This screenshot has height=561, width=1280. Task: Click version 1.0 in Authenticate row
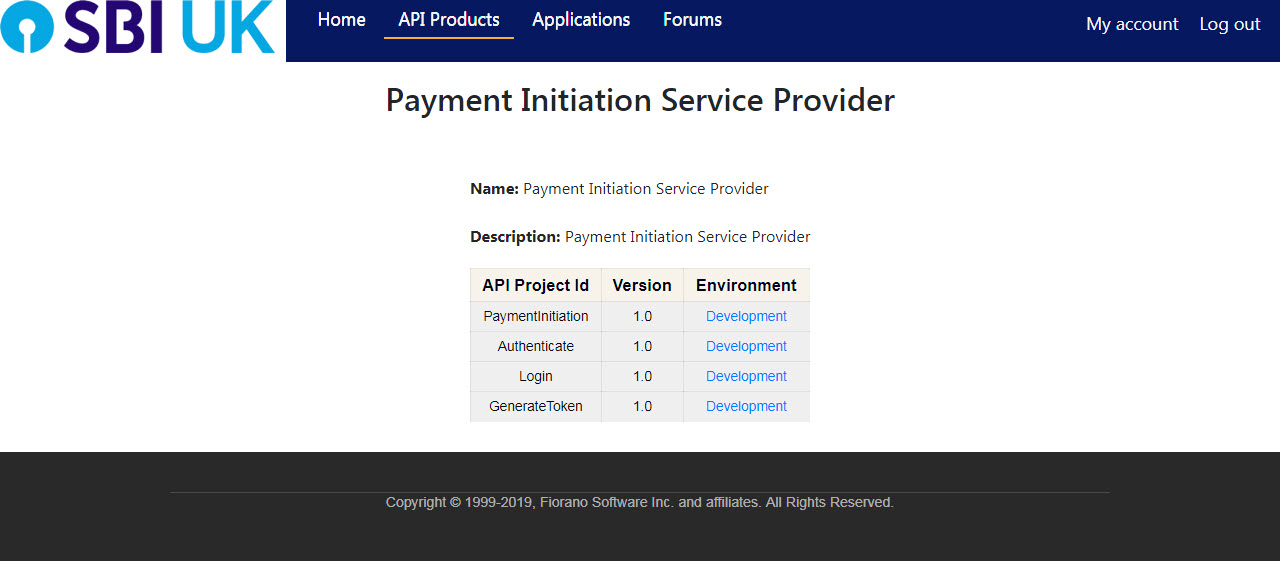642,346
